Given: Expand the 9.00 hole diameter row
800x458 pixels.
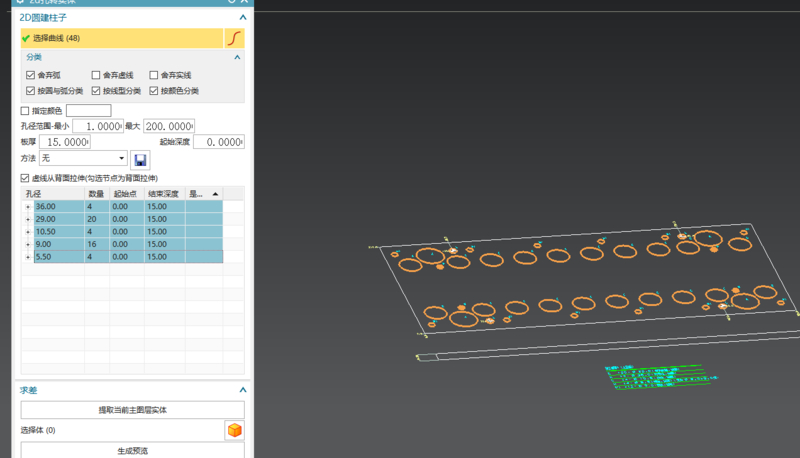Looking at the screenshot, I should click(28, 244).
